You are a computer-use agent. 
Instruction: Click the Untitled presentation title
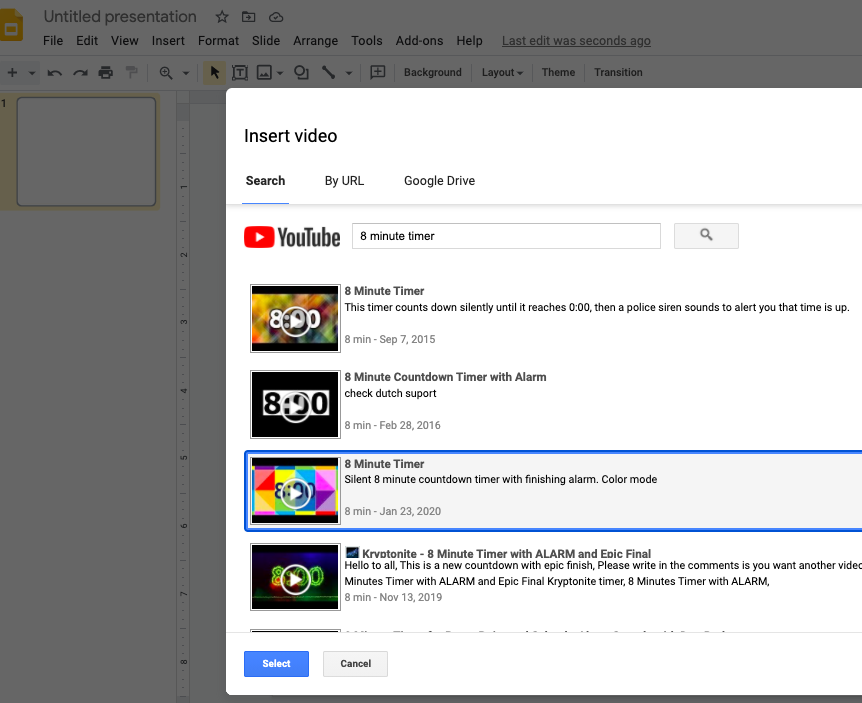120,16
